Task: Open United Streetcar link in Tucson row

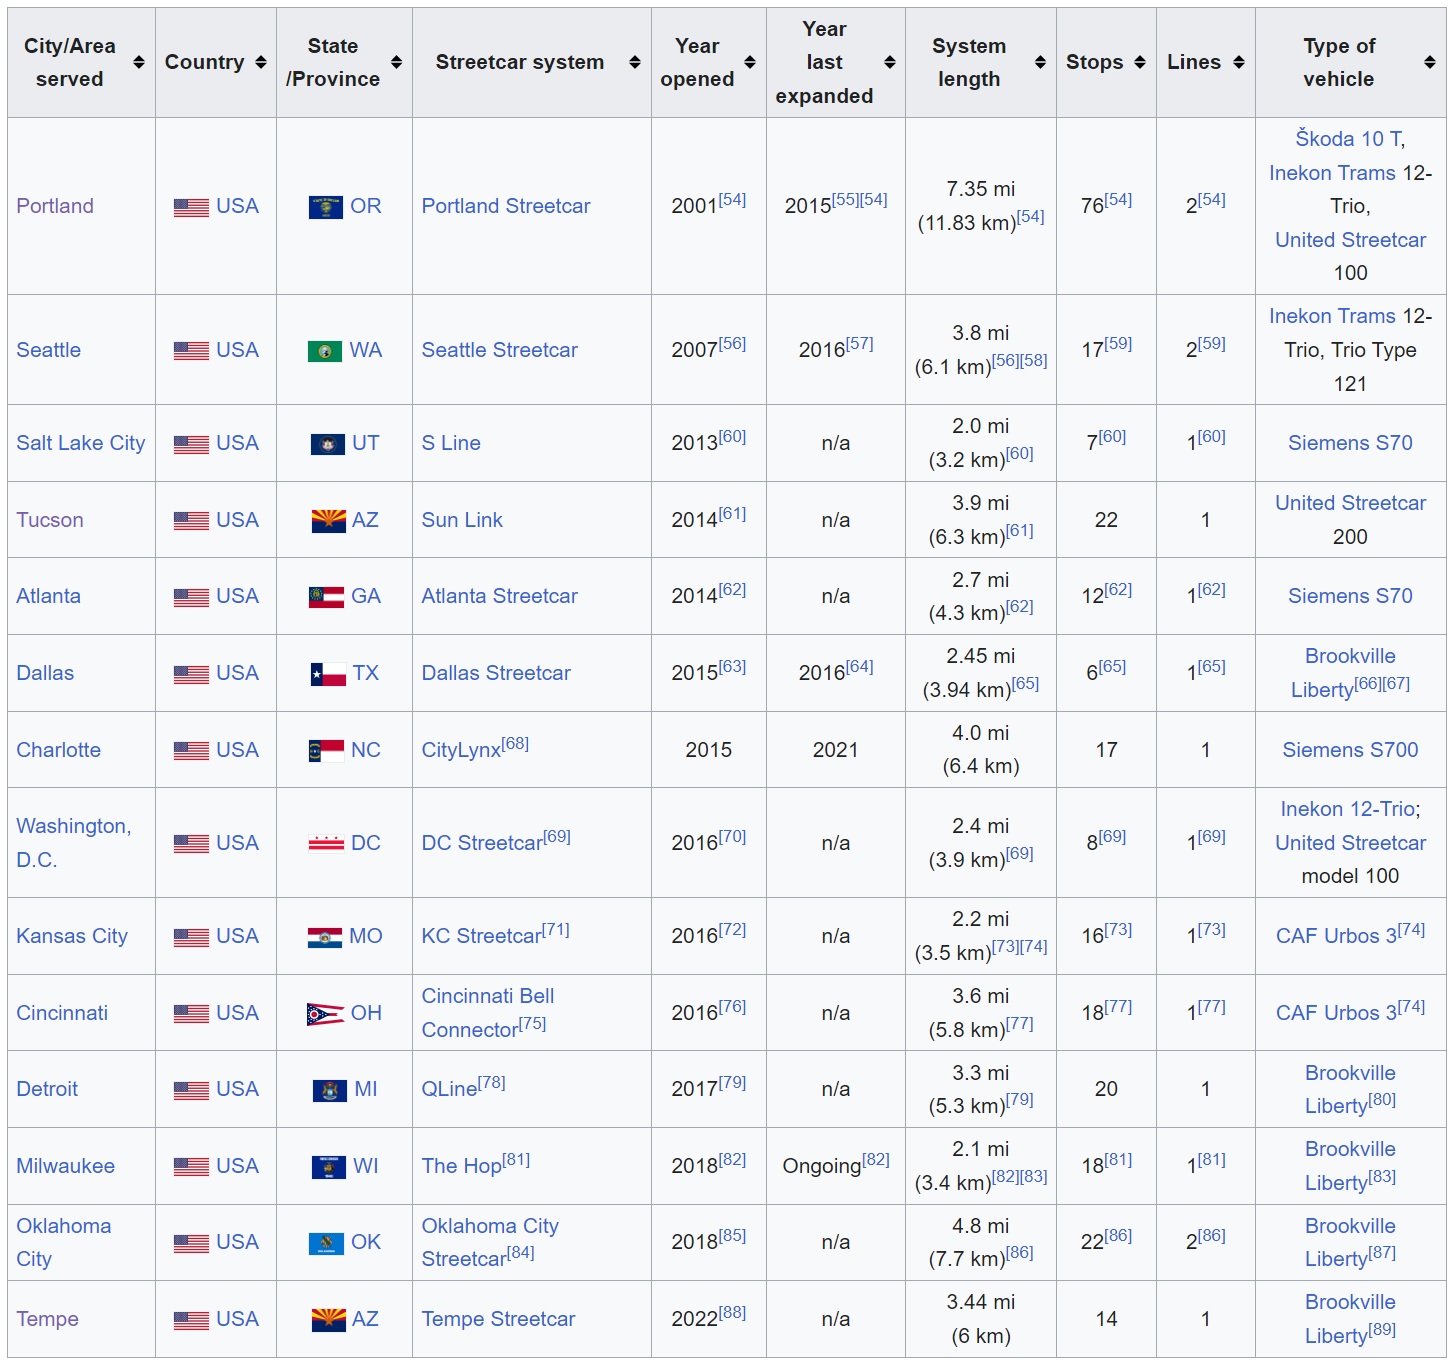Action: pyautogui.click(x=1350, y=503)
